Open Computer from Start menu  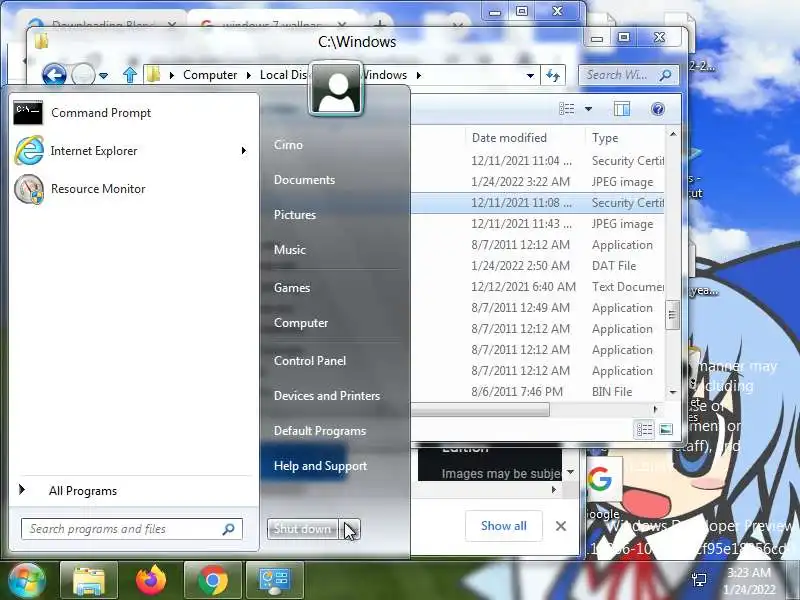tap(301, 323)
